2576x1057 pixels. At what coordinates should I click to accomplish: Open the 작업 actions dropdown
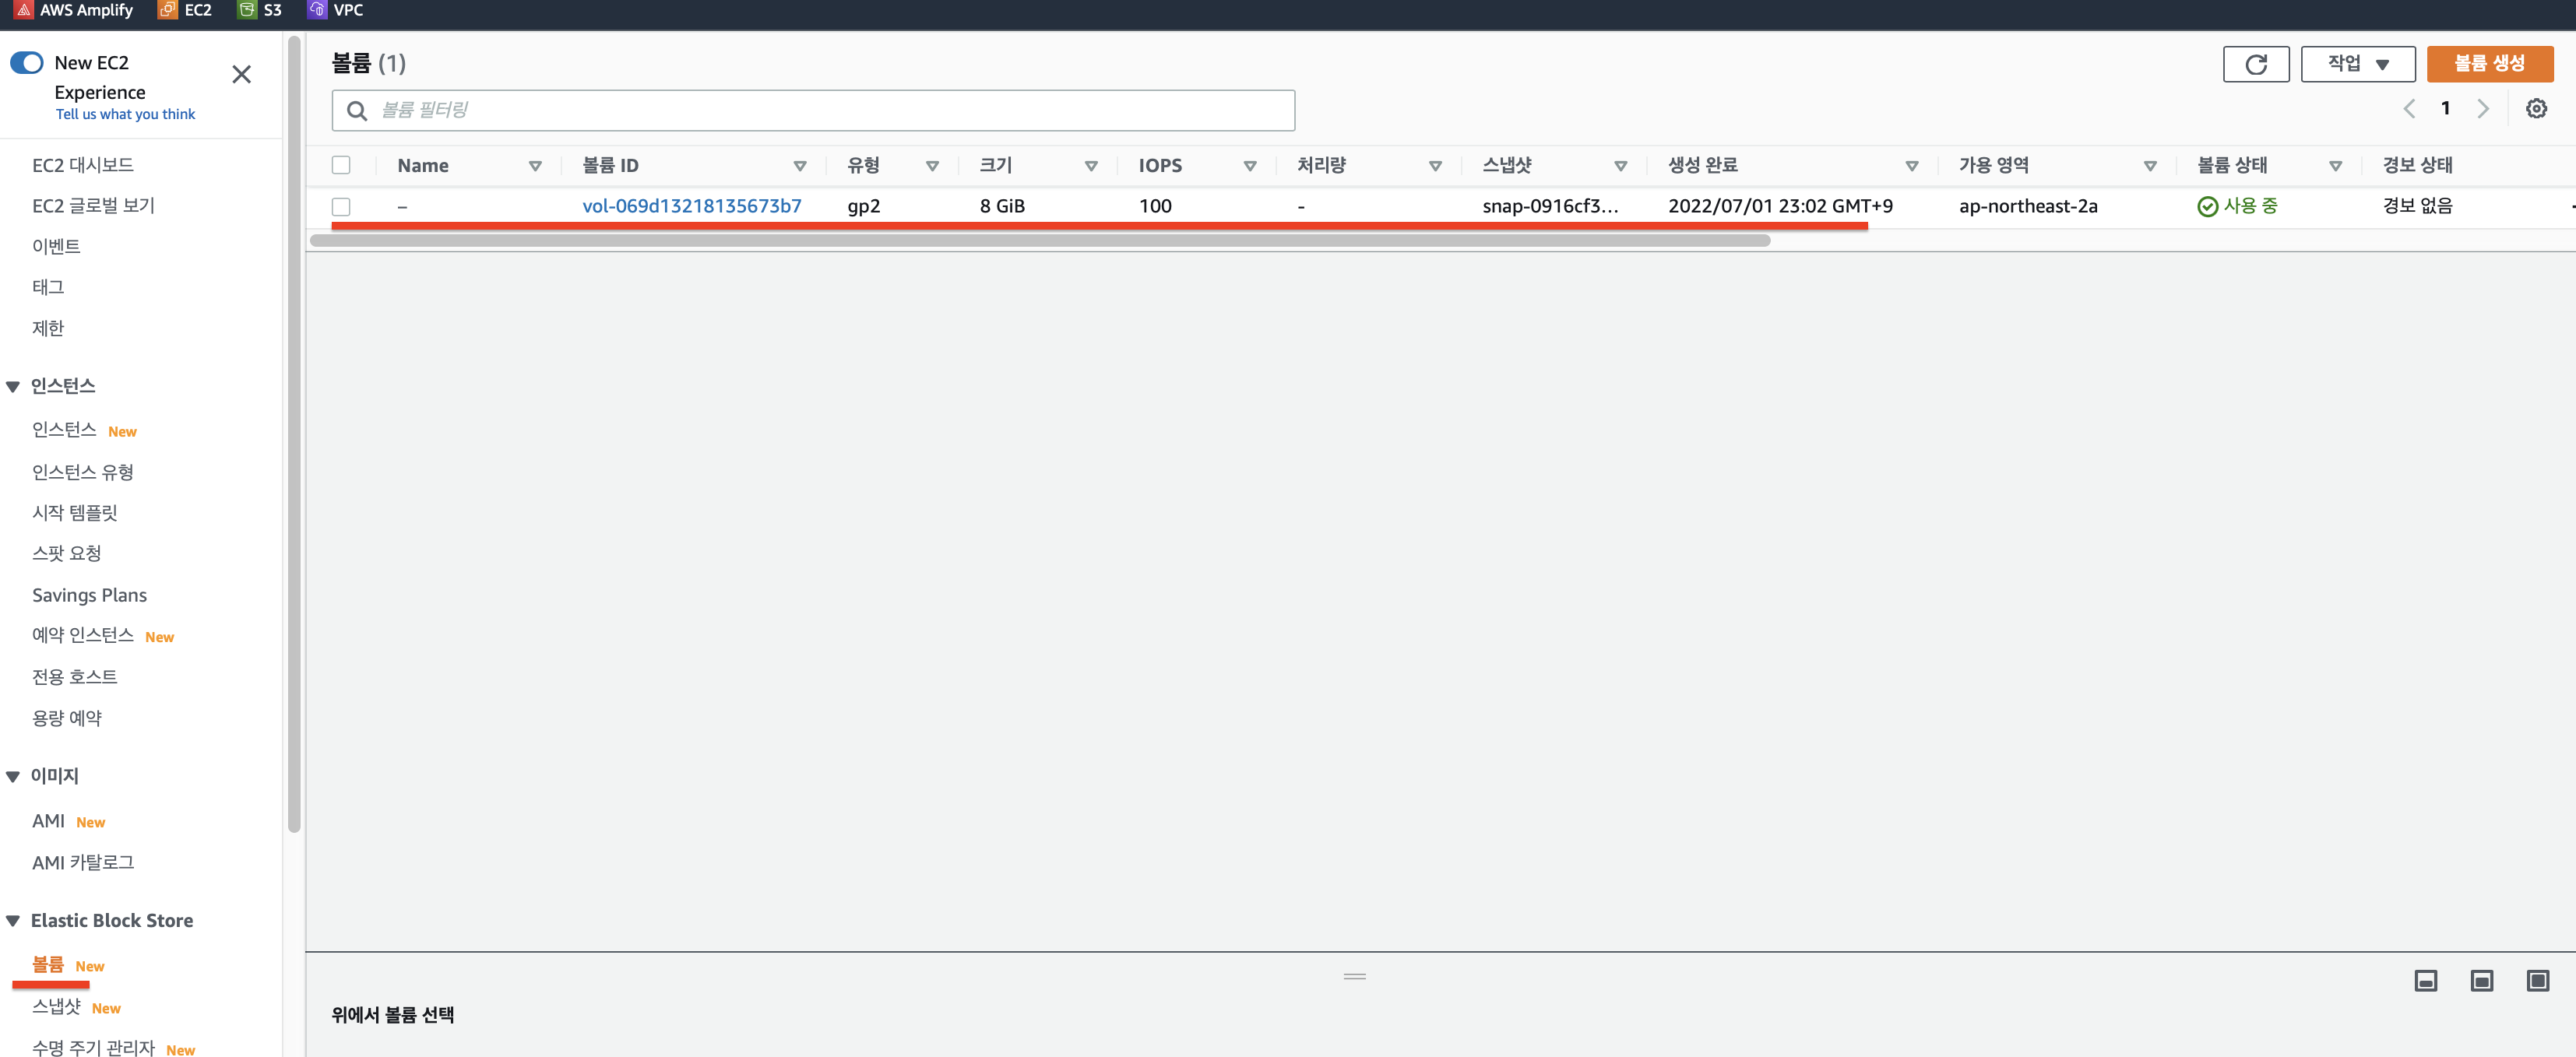(x=2357, y=64)
